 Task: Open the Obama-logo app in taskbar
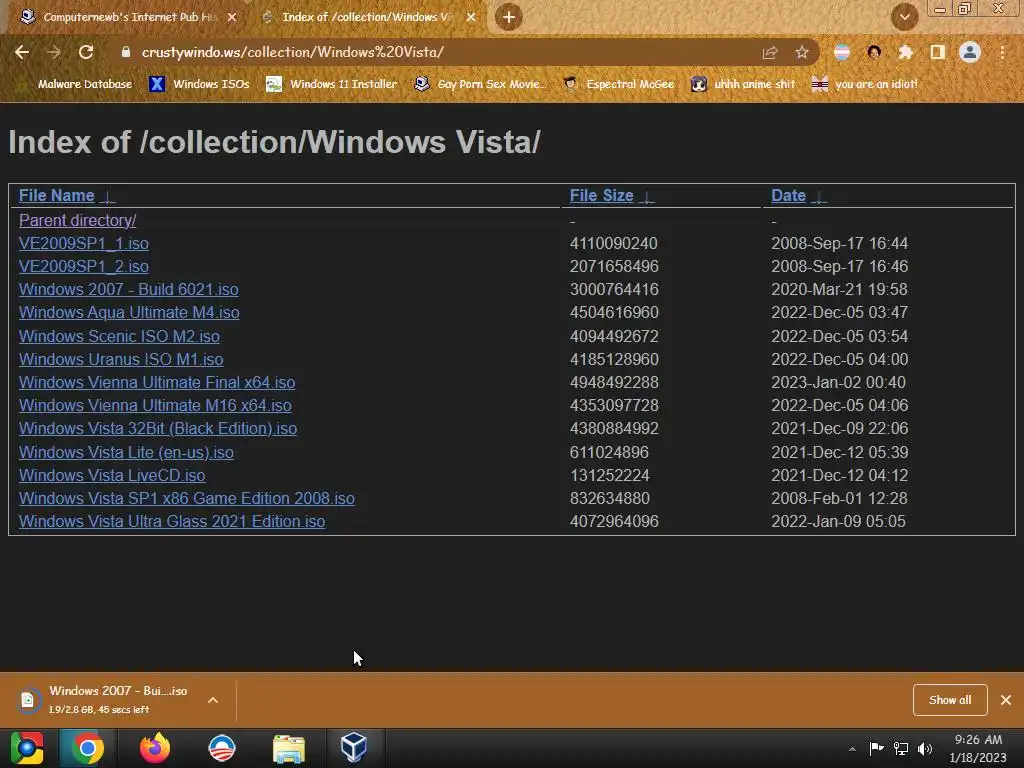222,748
